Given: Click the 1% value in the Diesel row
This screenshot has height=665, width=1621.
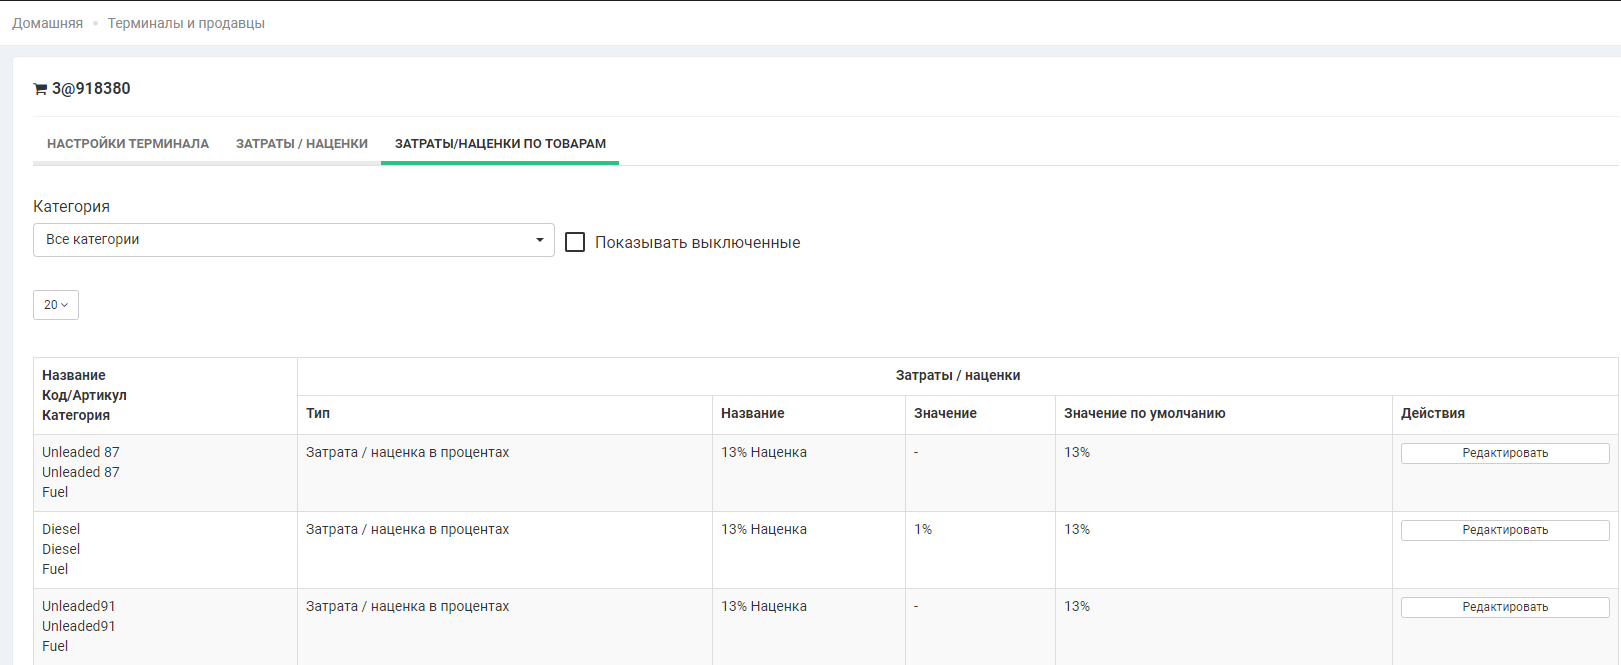Looking at the screenshot, I should click(x=923, y=529).
